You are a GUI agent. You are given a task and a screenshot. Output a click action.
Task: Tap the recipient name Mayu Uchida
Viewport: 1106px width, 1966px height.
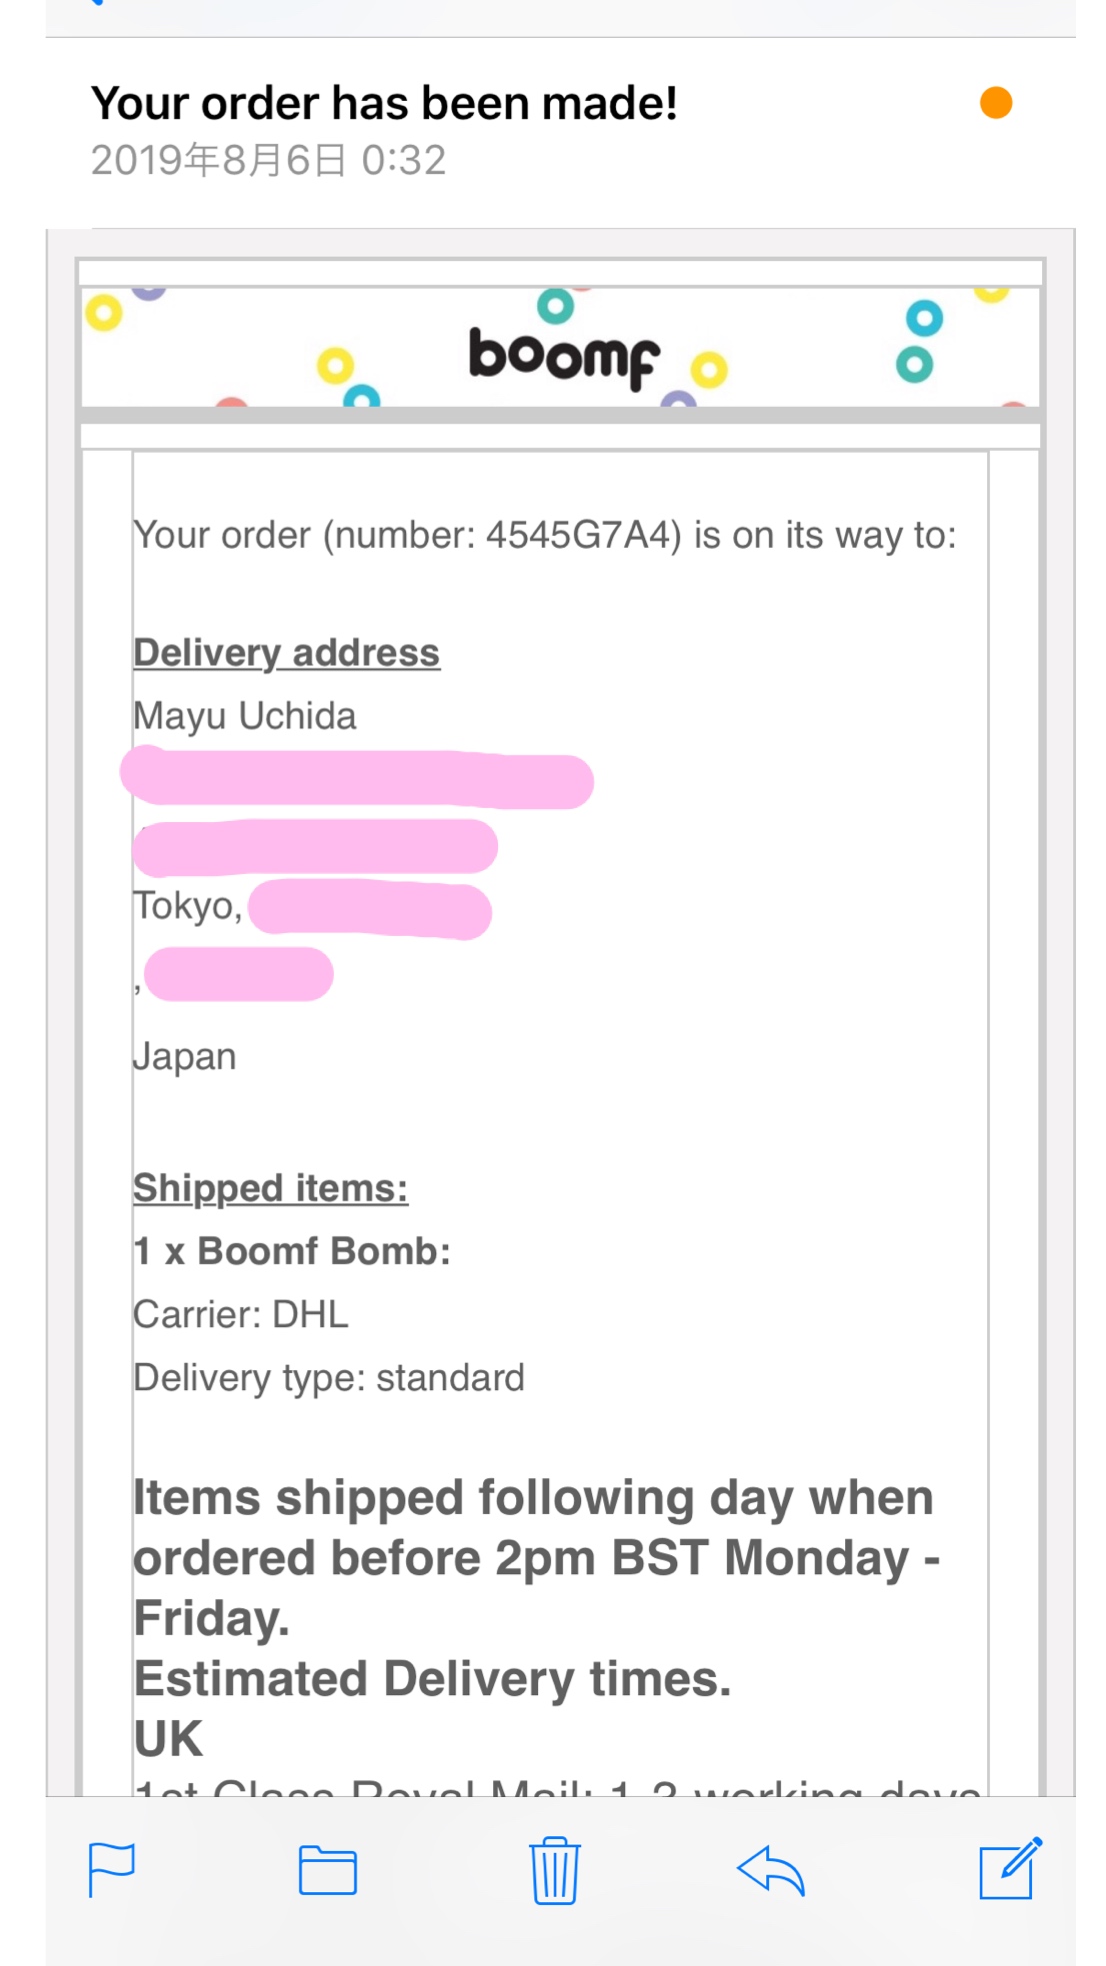click(245, 716)
